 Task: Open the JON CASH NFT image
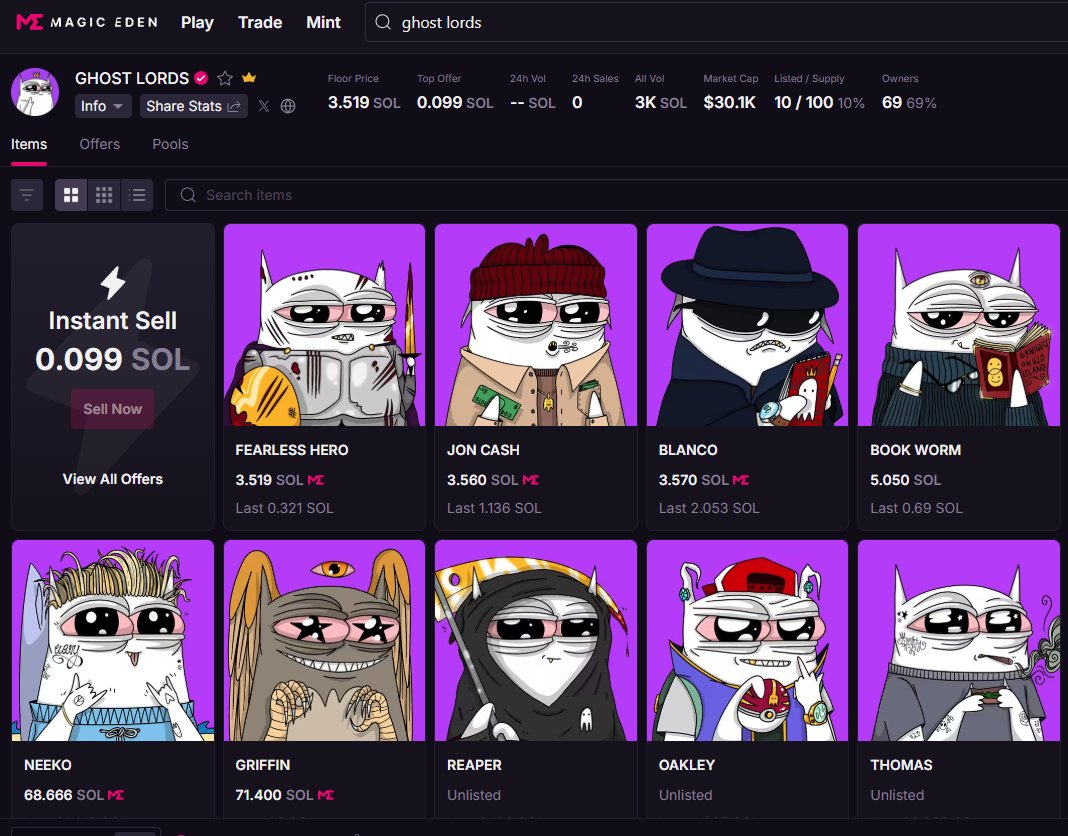(x=536, y=325)
